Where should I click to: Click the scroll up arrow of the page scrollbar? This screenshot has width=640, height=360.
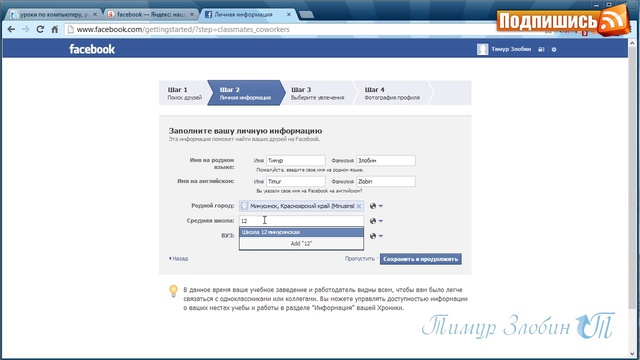[633, 43]
